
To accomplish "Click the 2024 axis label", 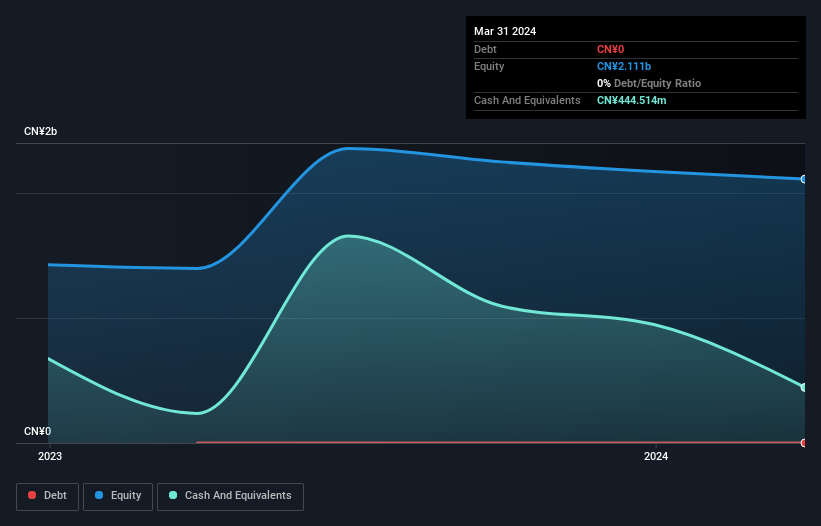I will [x=656, y=456].
